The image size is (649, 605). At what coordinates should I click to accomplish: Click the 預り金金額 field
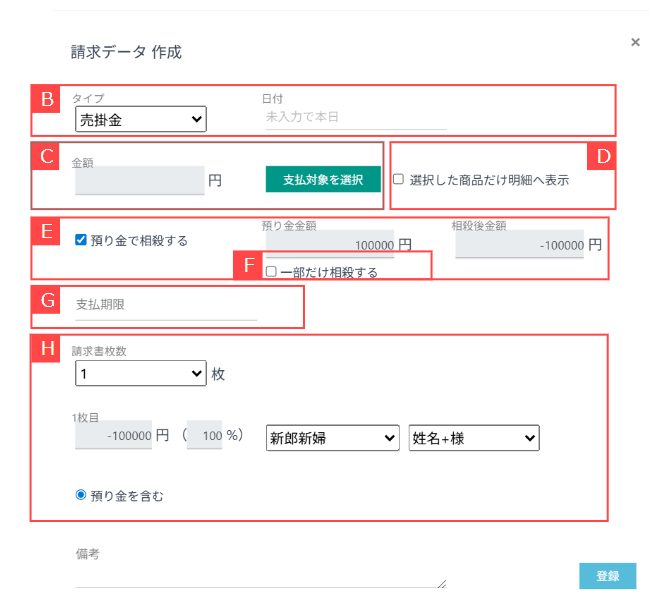pos(328,244)
